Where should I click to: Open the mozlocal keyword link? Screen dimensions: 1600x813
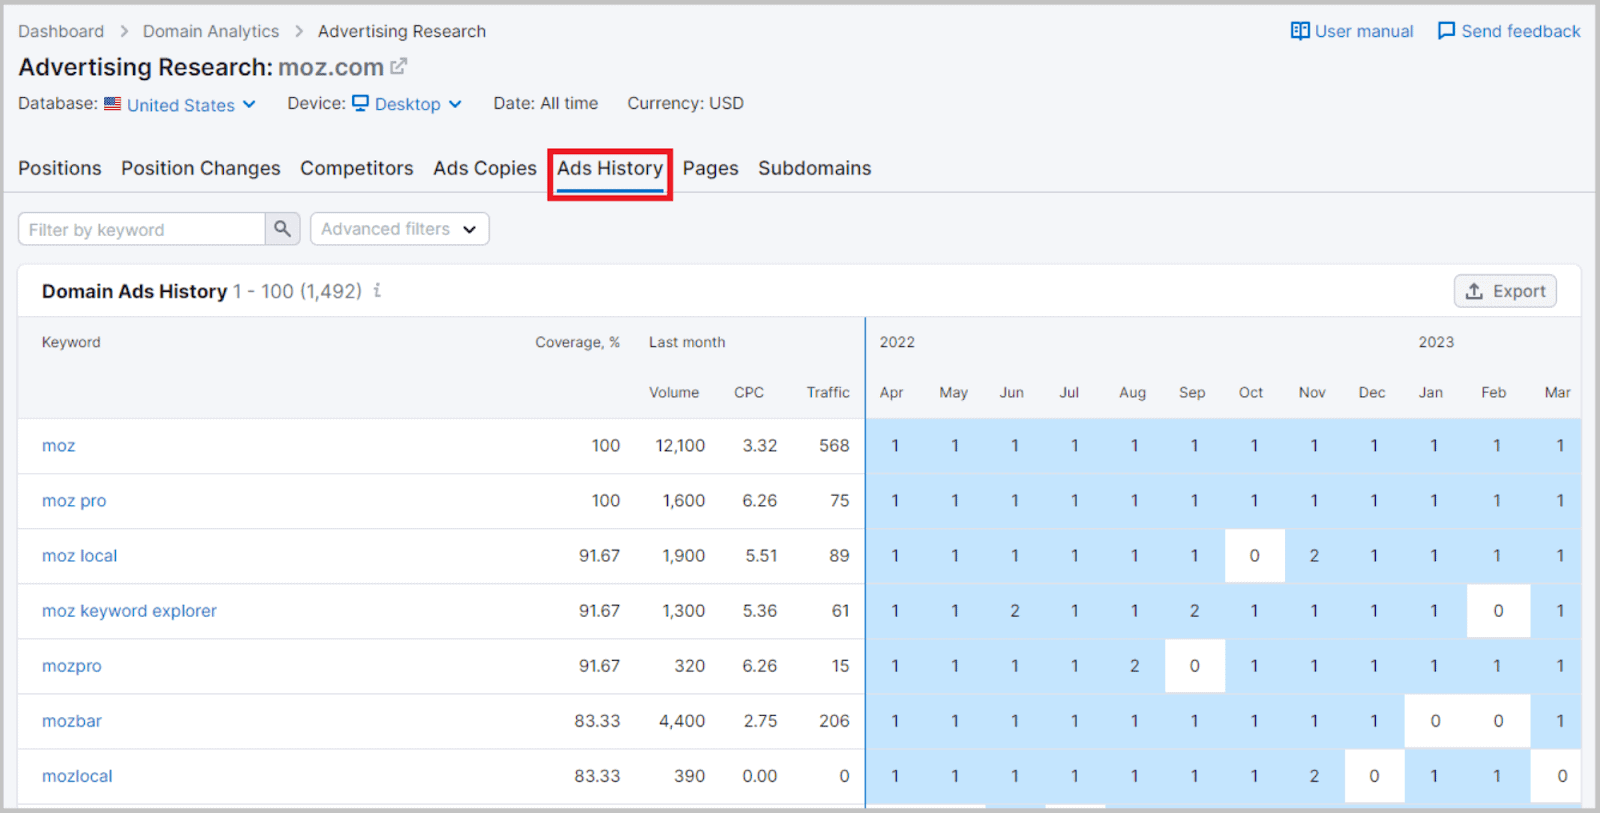click(x=77, y=776)
